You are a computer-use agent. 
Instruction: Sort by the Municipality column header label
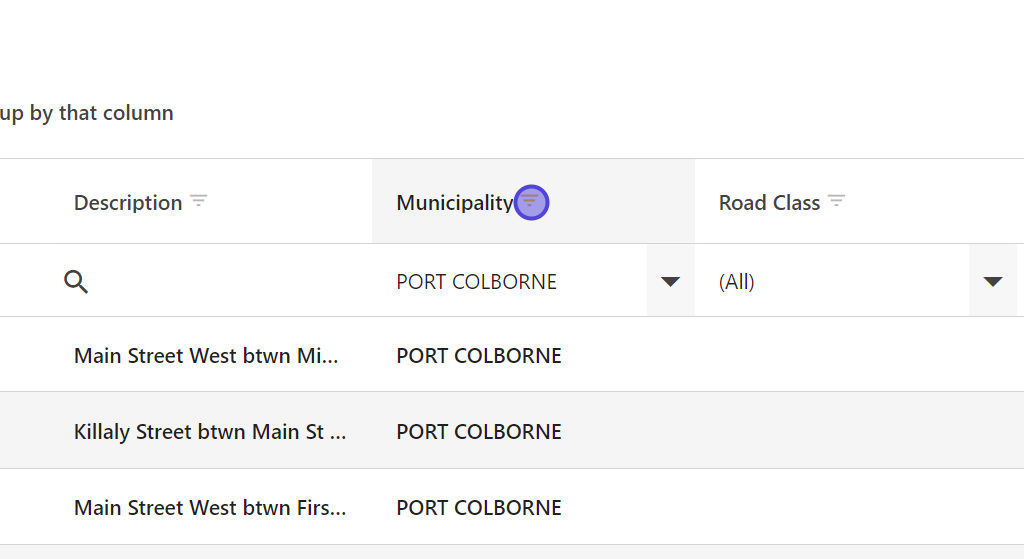454,203
